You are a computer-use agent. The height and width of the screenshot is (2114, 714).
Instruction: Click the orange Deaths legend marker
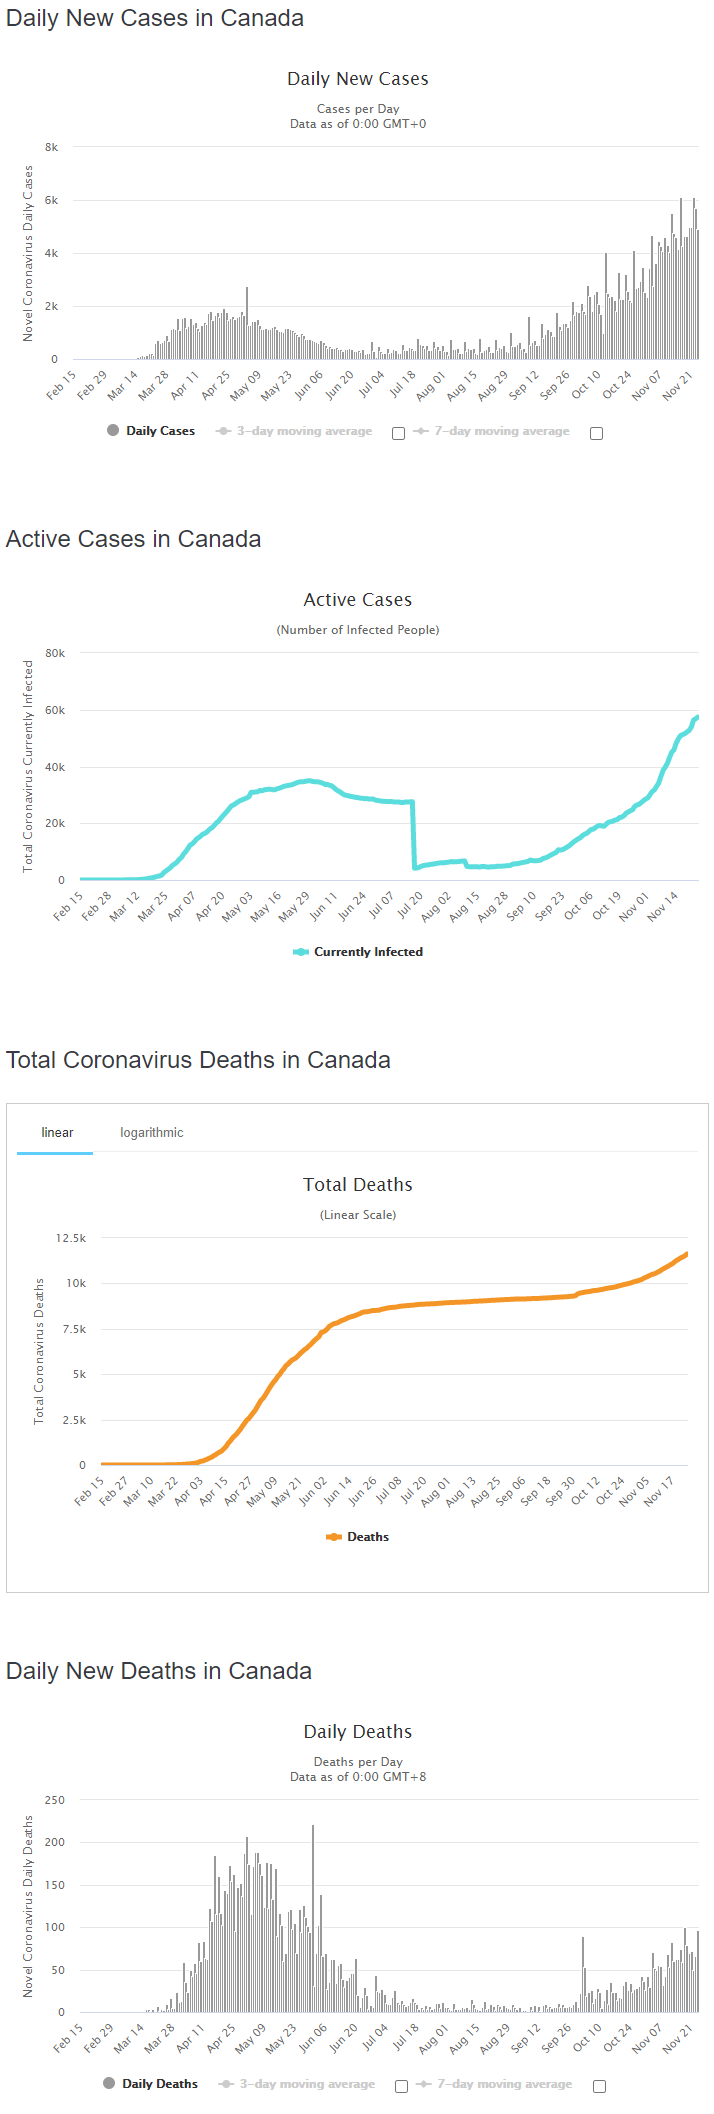pyautogui.click(x=334, y=1537)
